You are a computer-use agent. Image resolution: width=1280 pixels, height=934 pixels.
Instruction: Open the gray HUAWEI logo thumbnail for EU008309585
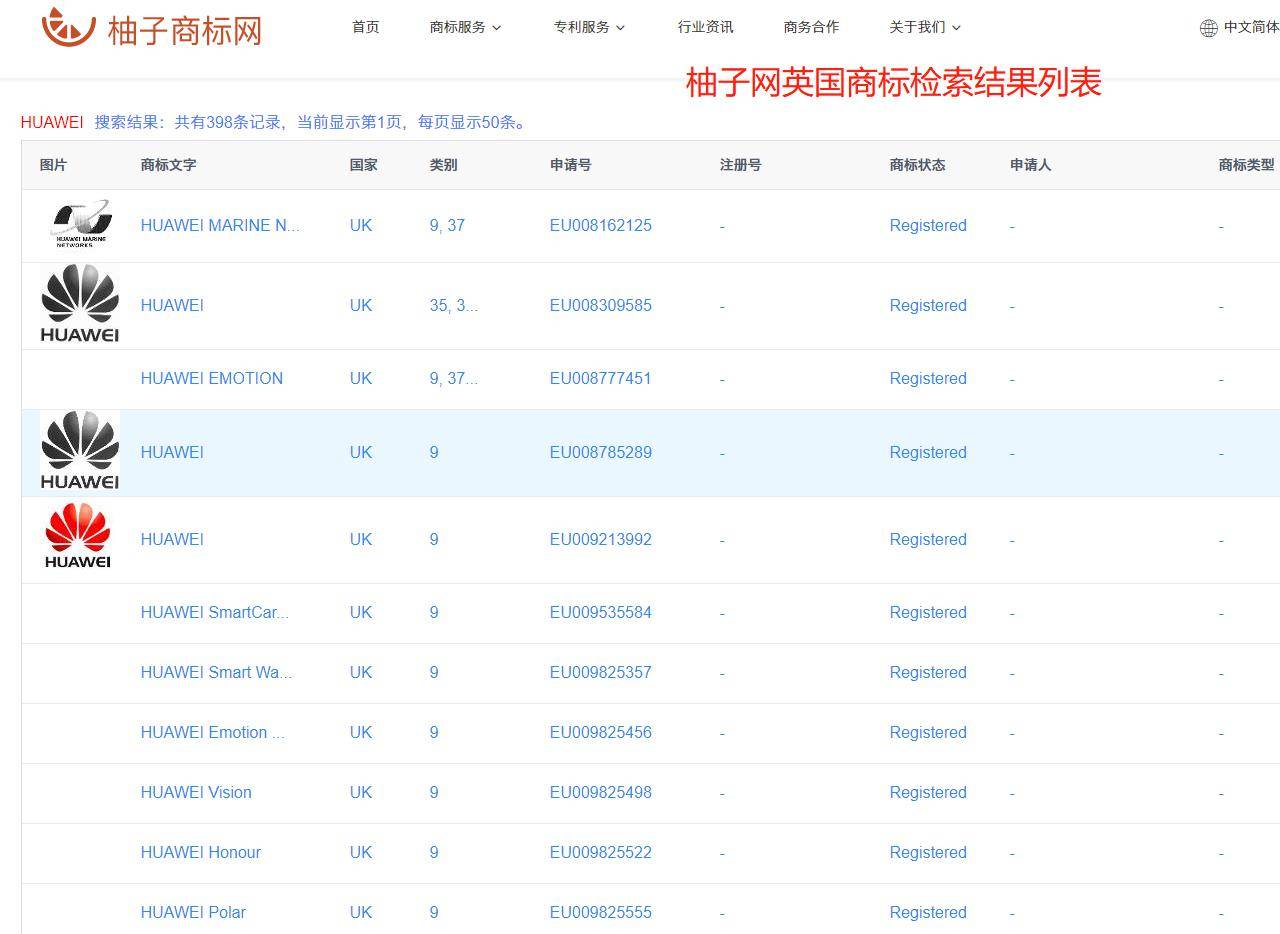80,303
